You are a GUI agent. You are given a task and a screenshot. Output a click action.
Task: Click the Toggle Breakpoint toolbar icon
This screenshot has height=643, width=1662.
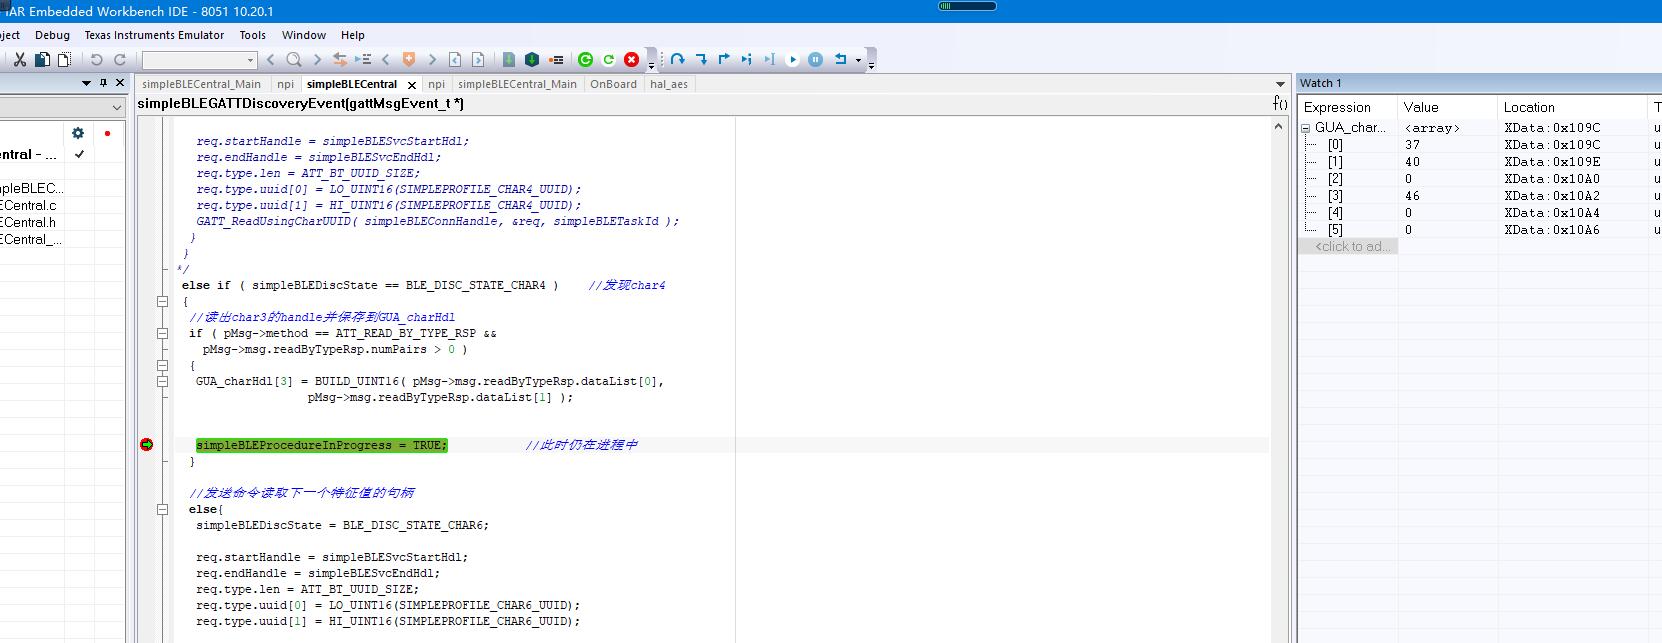pyautogui.click(x=556, y=60)
